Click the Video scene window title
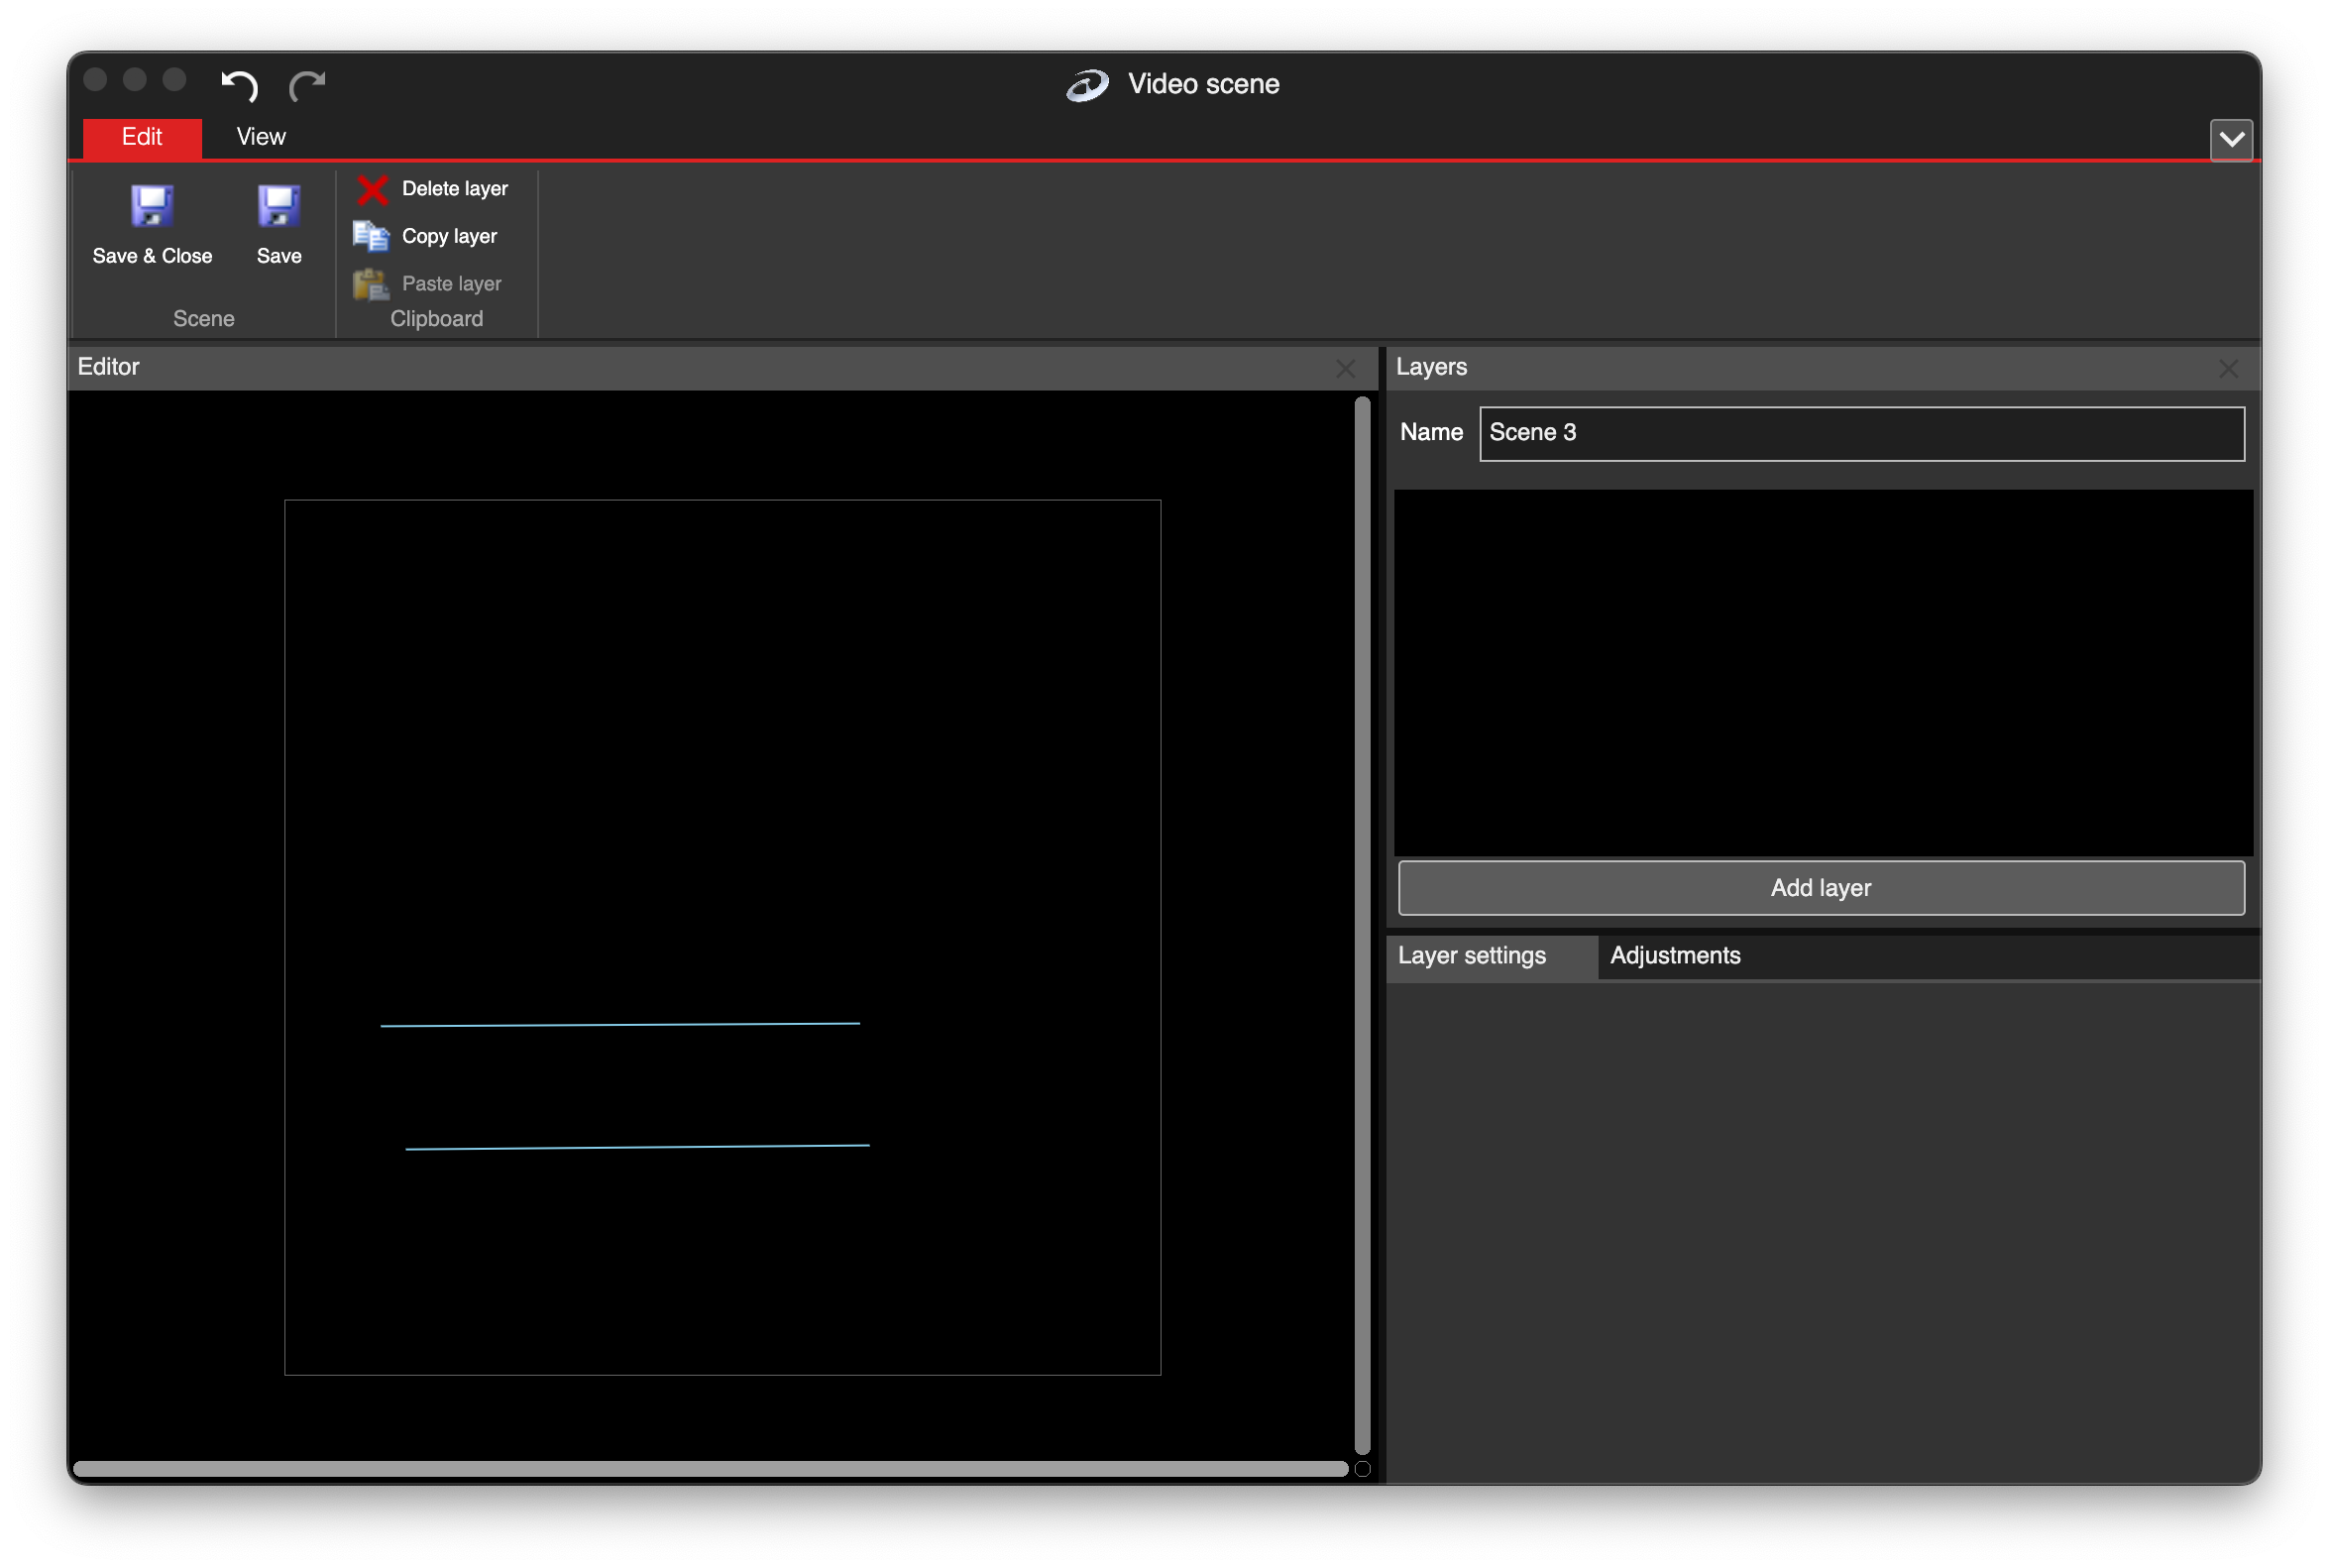 (x=1204, y=84)
